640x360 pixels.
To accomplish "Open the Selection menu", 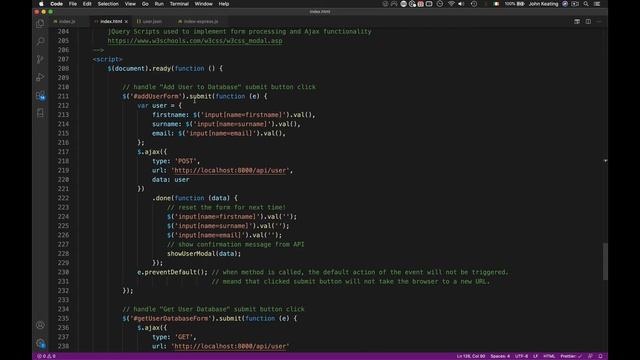I will pyautogui.click(x=108, y=4).
